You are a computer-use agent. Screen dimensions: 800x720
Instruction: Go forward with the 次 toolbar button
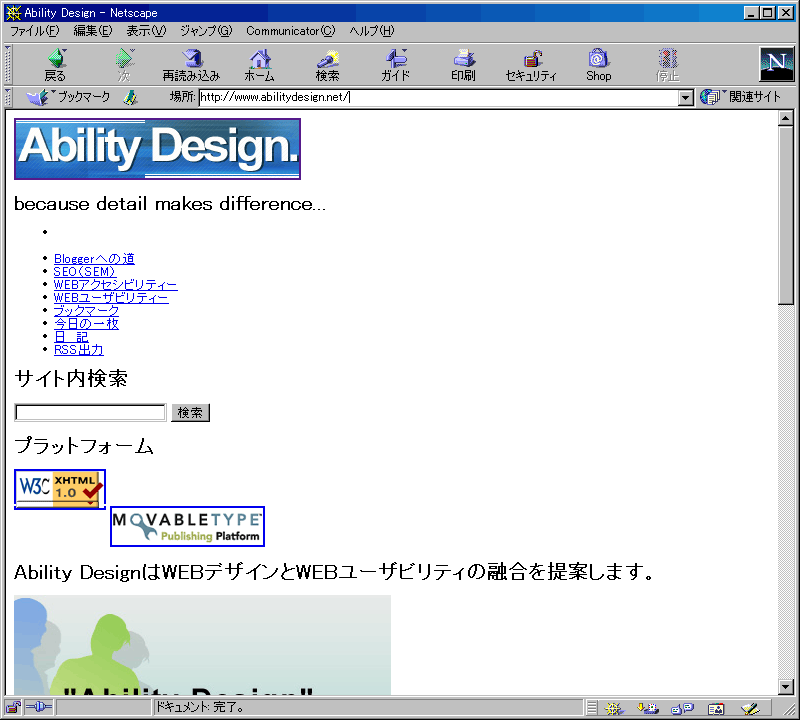(x=124, y=65)
